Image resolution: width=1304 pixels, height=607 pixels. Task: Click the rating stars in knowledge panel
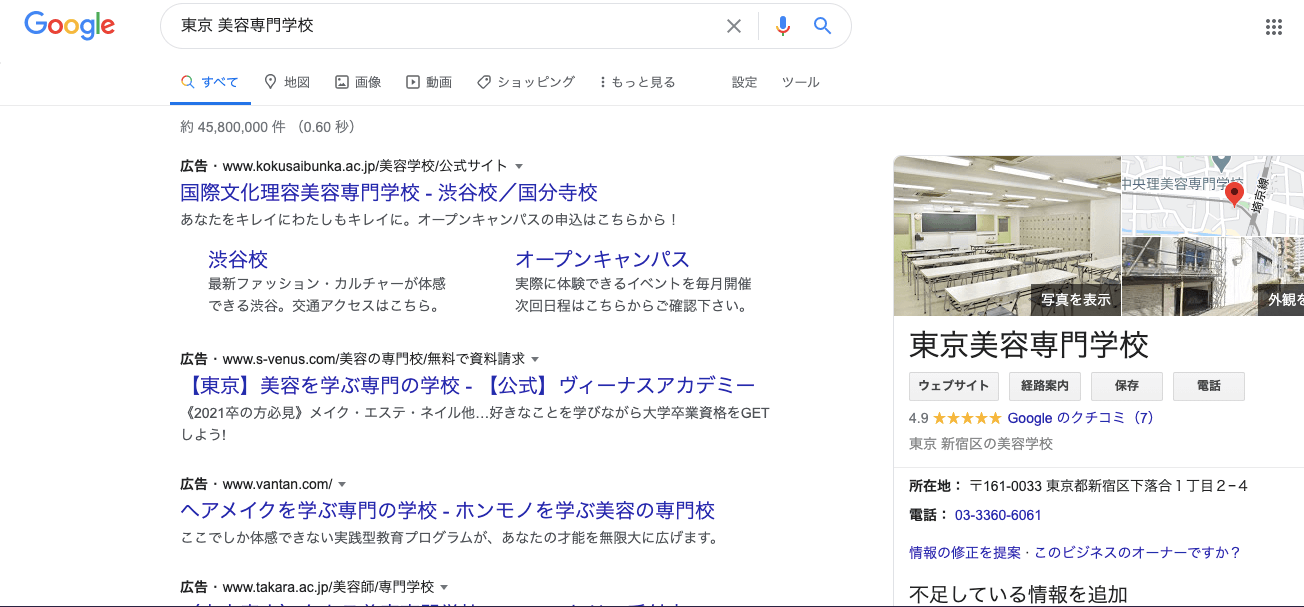click(968, 418)
